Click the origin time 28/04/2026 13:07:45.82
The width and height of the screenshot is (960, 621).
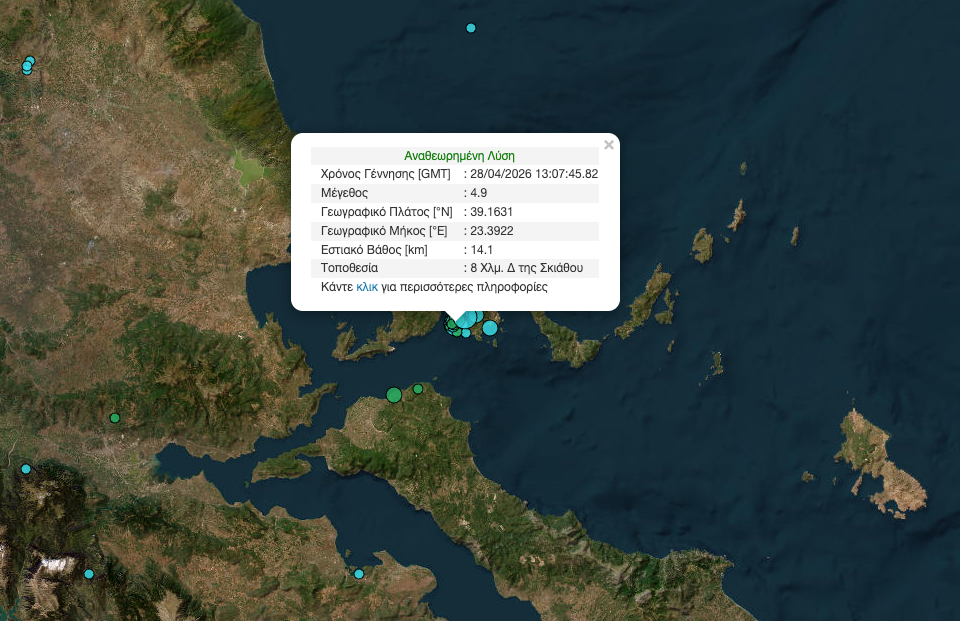tap(534, 174)
